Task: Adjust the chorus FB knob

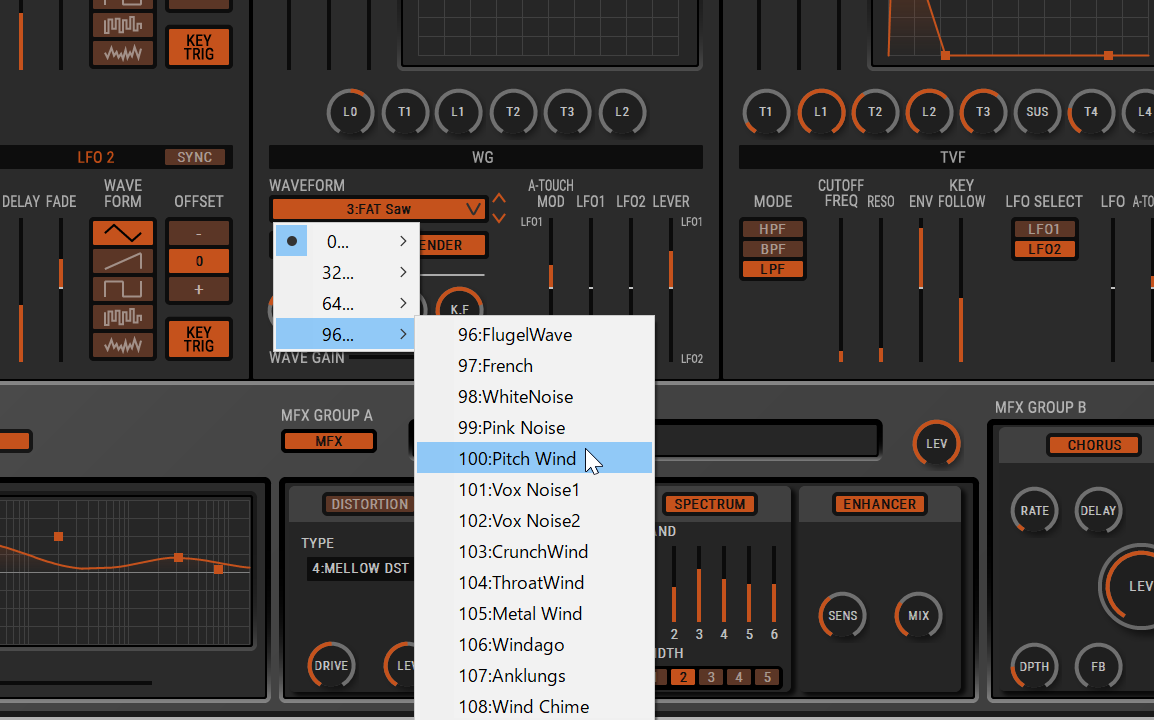Action: [x=1098, y=666]
